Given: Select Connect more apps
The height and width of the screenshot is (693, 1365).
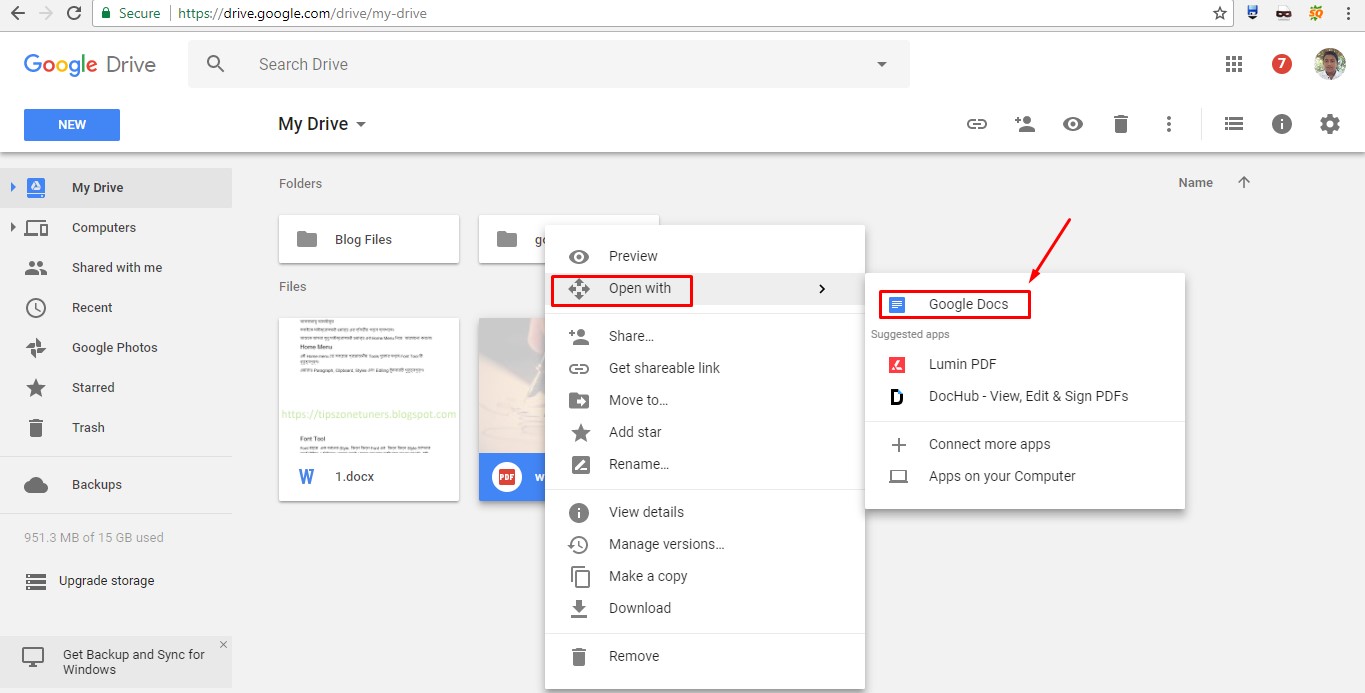Looking at the screenshot, I should tap(1025, 444).
